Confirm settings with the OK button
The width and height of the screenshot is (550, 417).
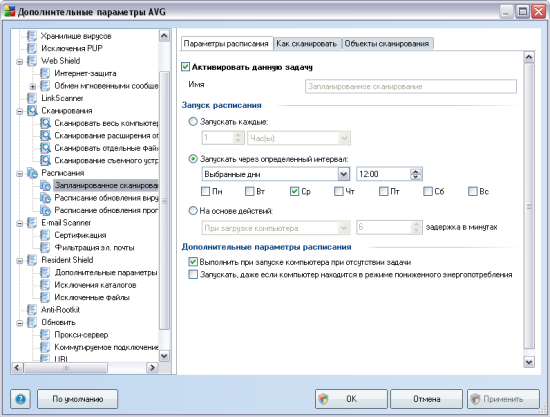[x=351, y=399]
